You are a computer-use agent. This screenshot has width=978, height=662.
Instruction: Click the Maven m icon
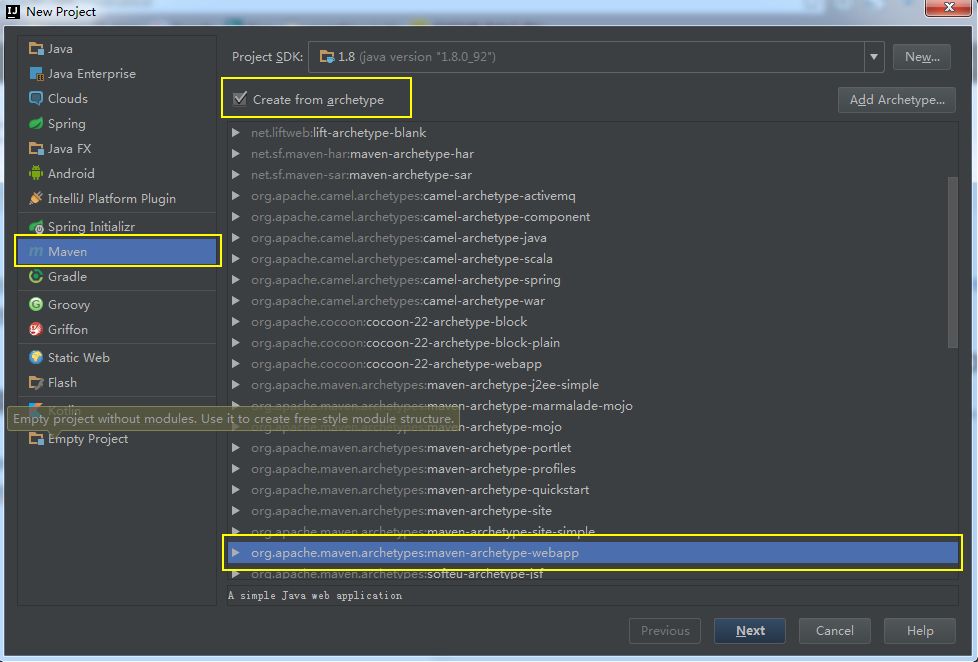[36, 251]
